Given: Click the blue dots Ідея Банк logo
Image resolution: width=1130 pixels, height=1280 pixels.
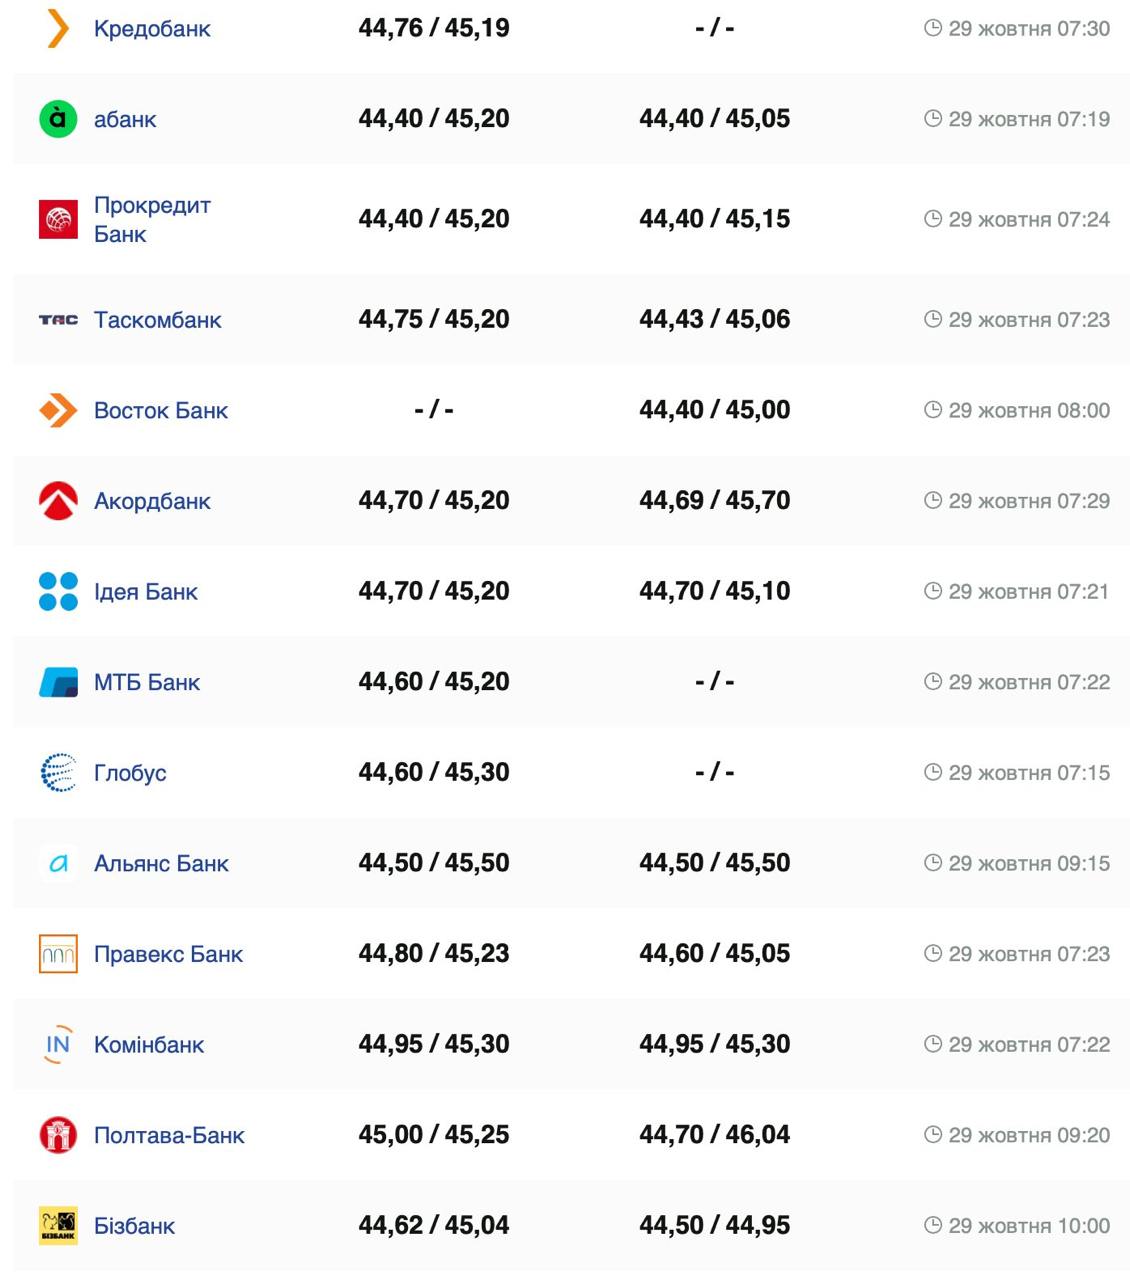Looking at the screenshot, I should 58,591.
